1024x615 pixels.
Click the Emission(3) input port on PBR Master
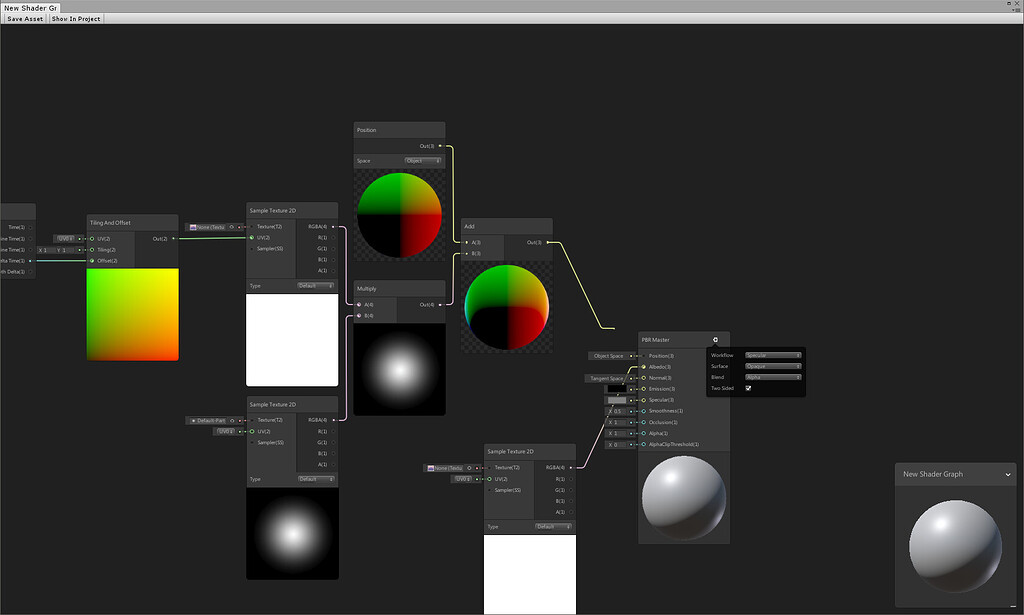click(x=644, y=389)
